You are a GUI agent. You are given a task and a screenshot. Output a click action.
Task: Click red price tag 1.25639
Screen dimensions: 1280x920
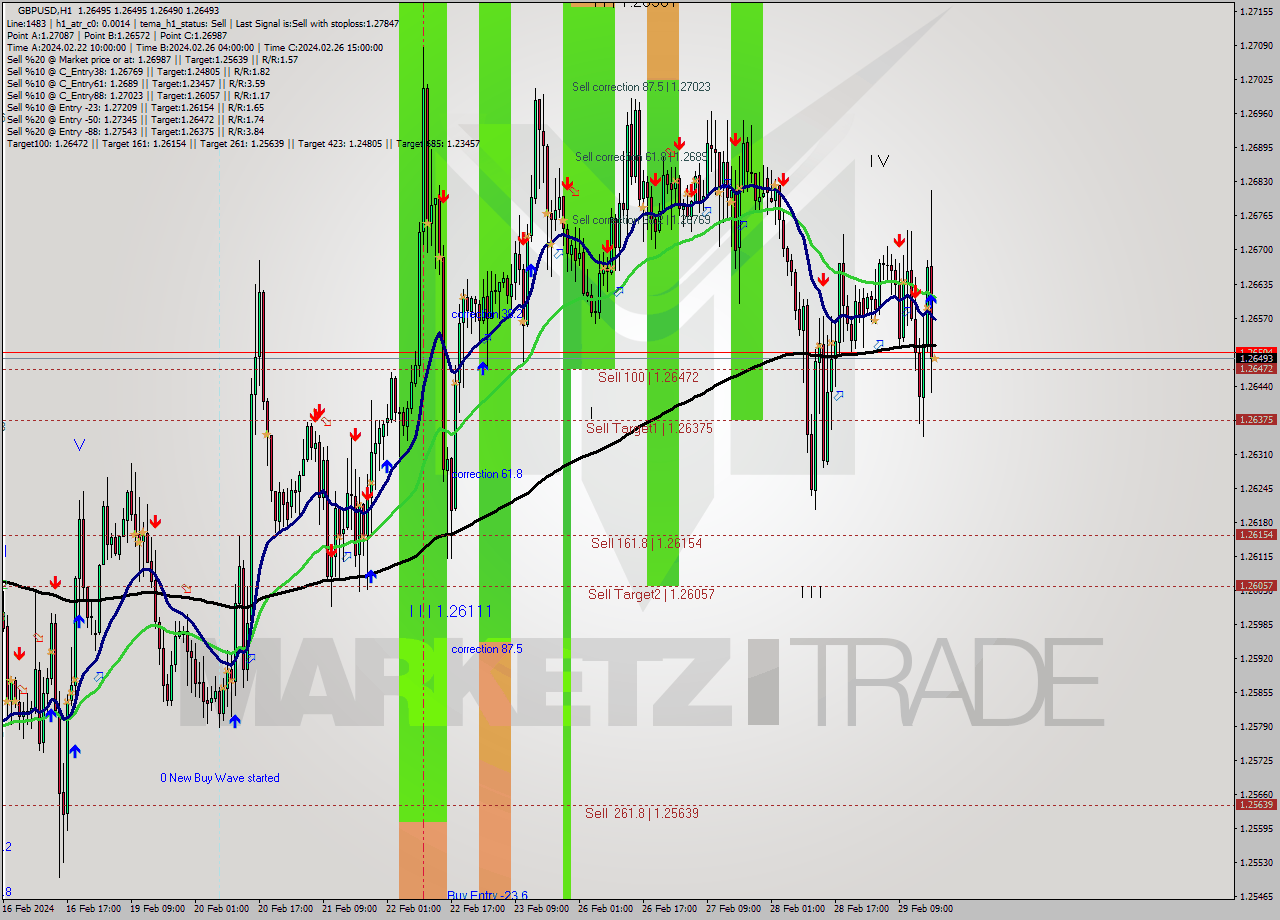(1256, 805)
